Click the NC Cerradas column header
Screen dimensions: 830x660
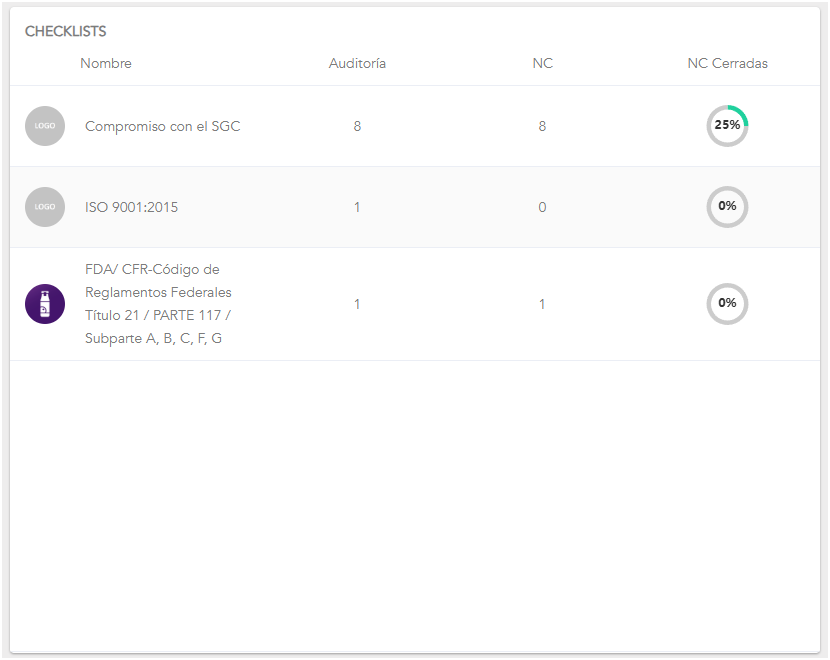(727, 63)
